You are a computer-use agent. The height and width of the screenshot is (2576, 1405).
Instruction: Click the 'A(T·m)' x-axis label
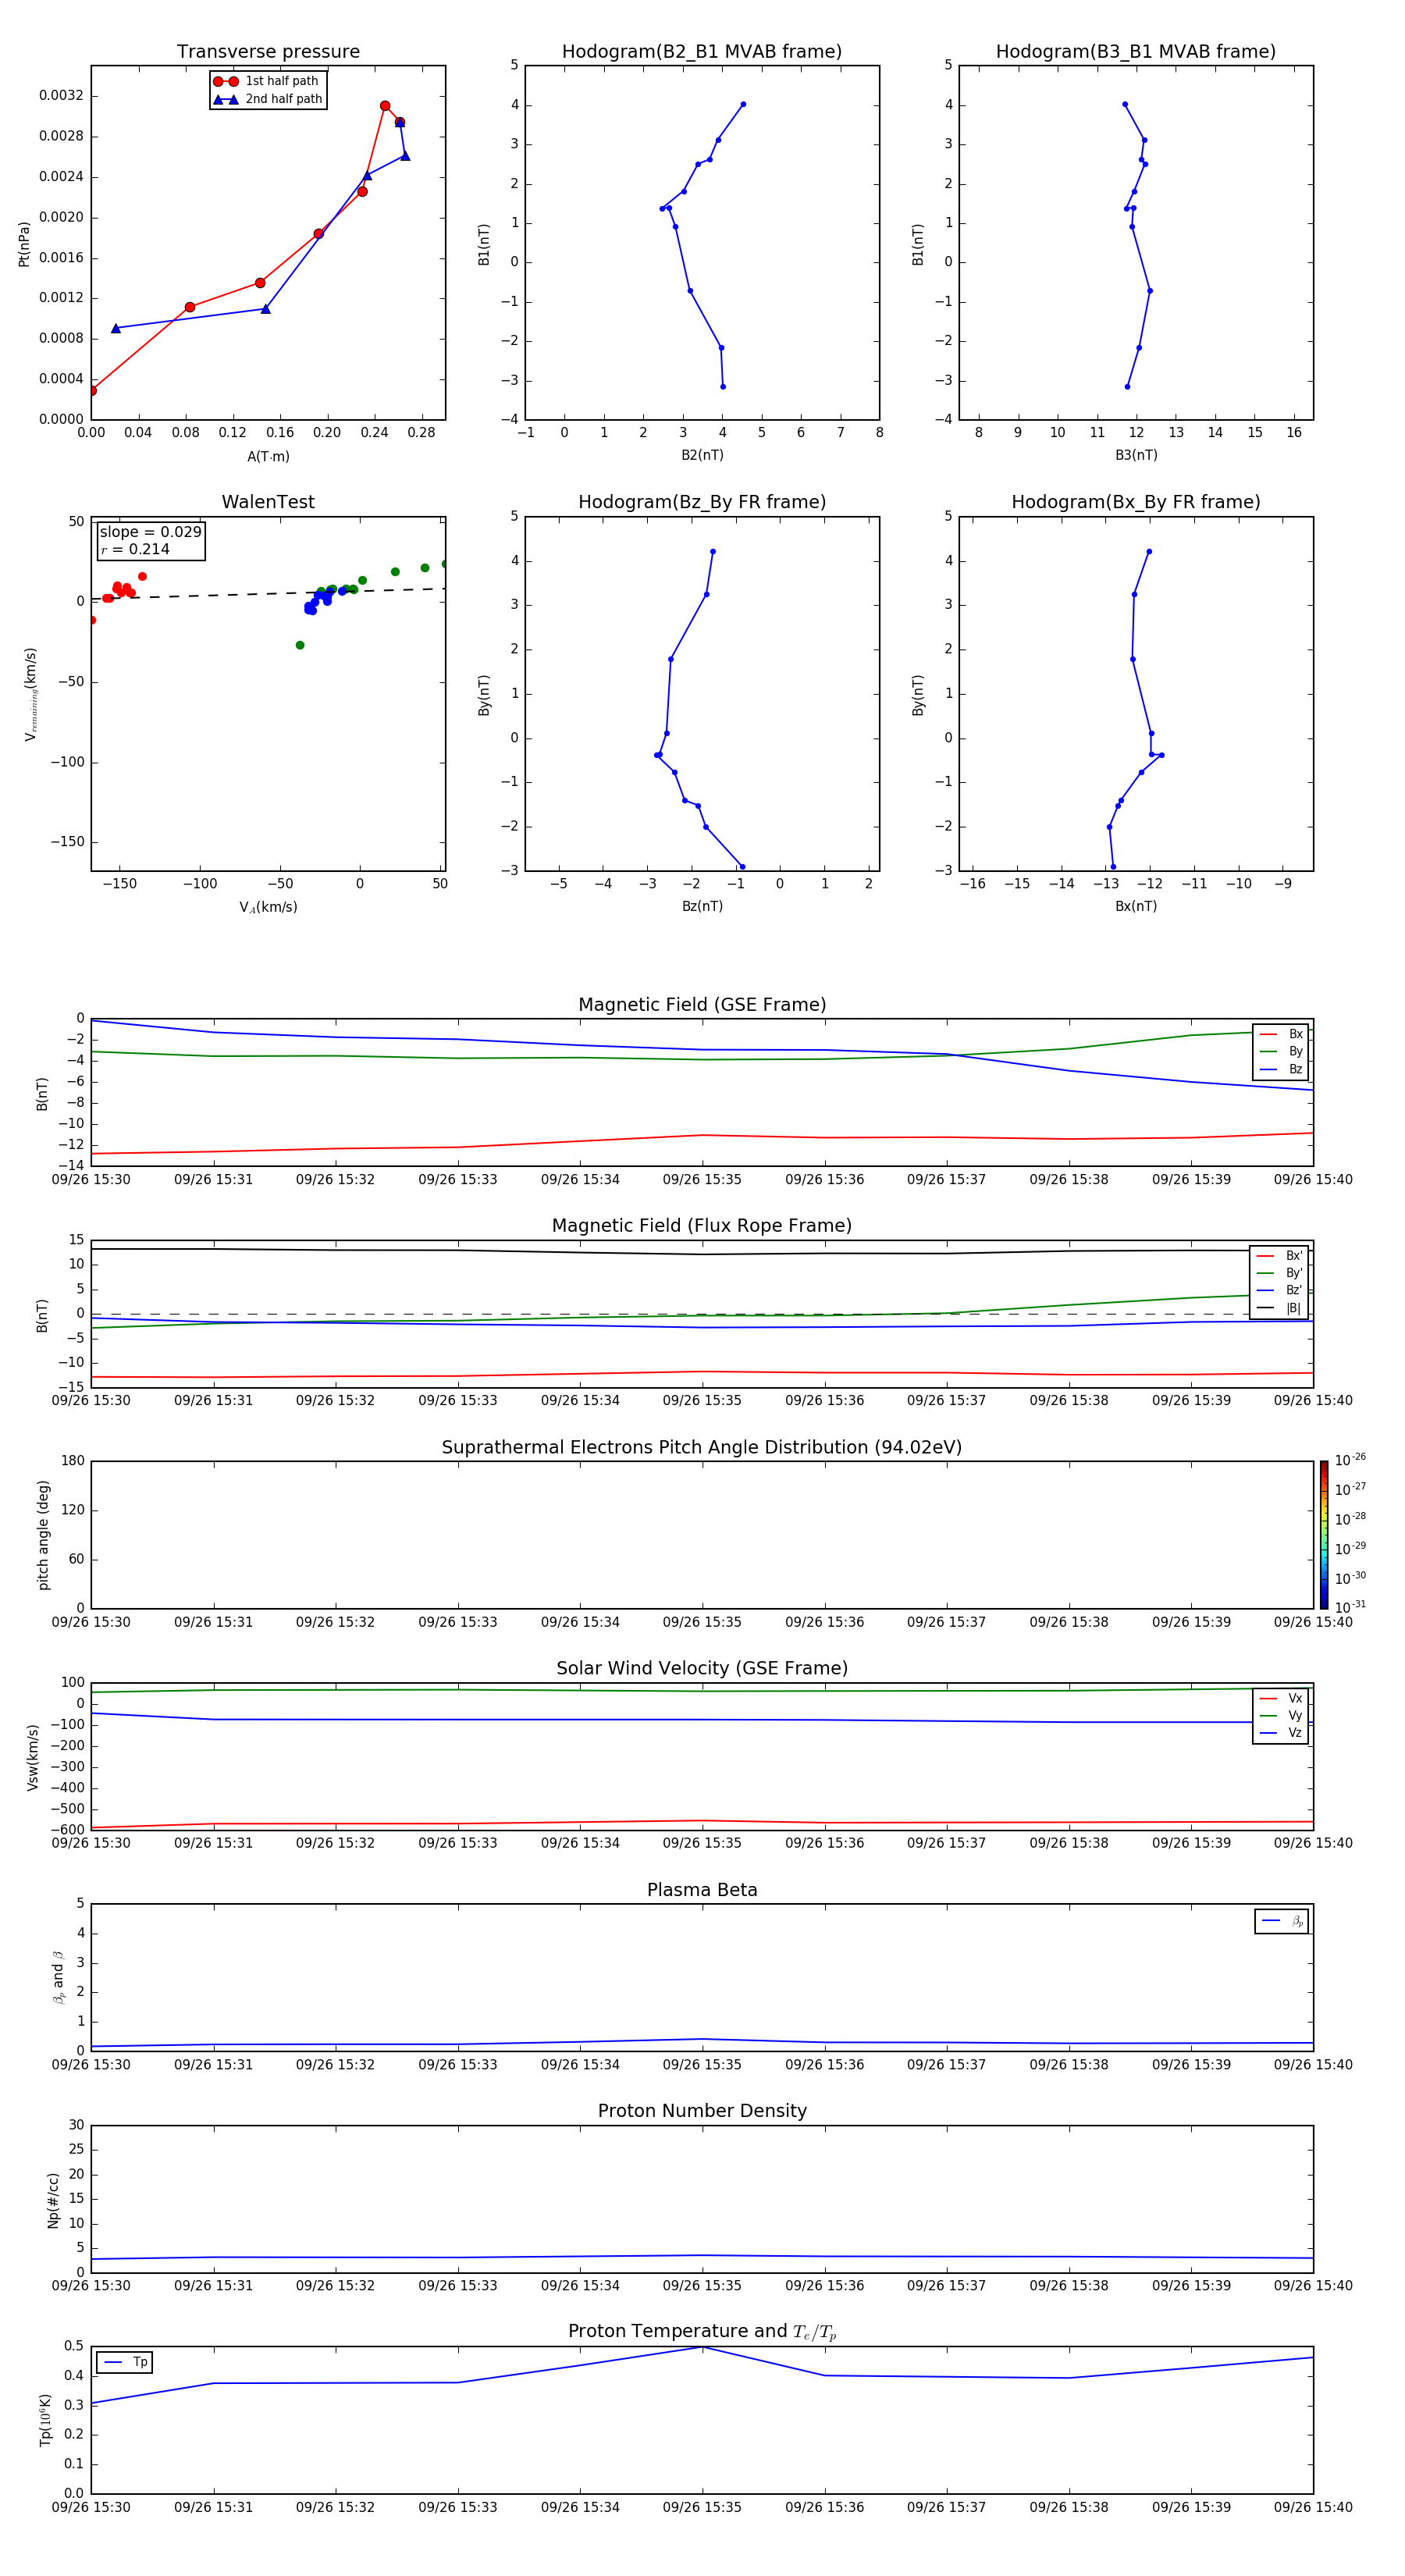[268, 457]
